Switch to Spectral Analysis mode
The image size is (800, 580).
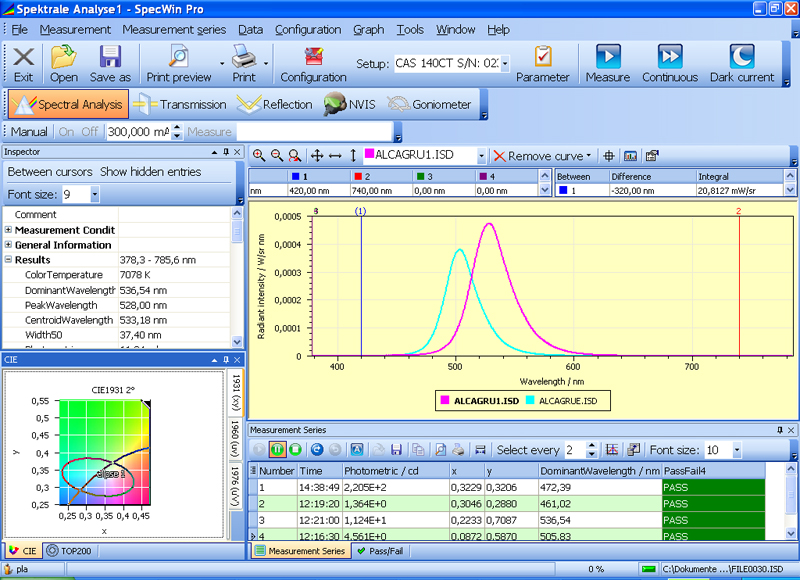68,104
